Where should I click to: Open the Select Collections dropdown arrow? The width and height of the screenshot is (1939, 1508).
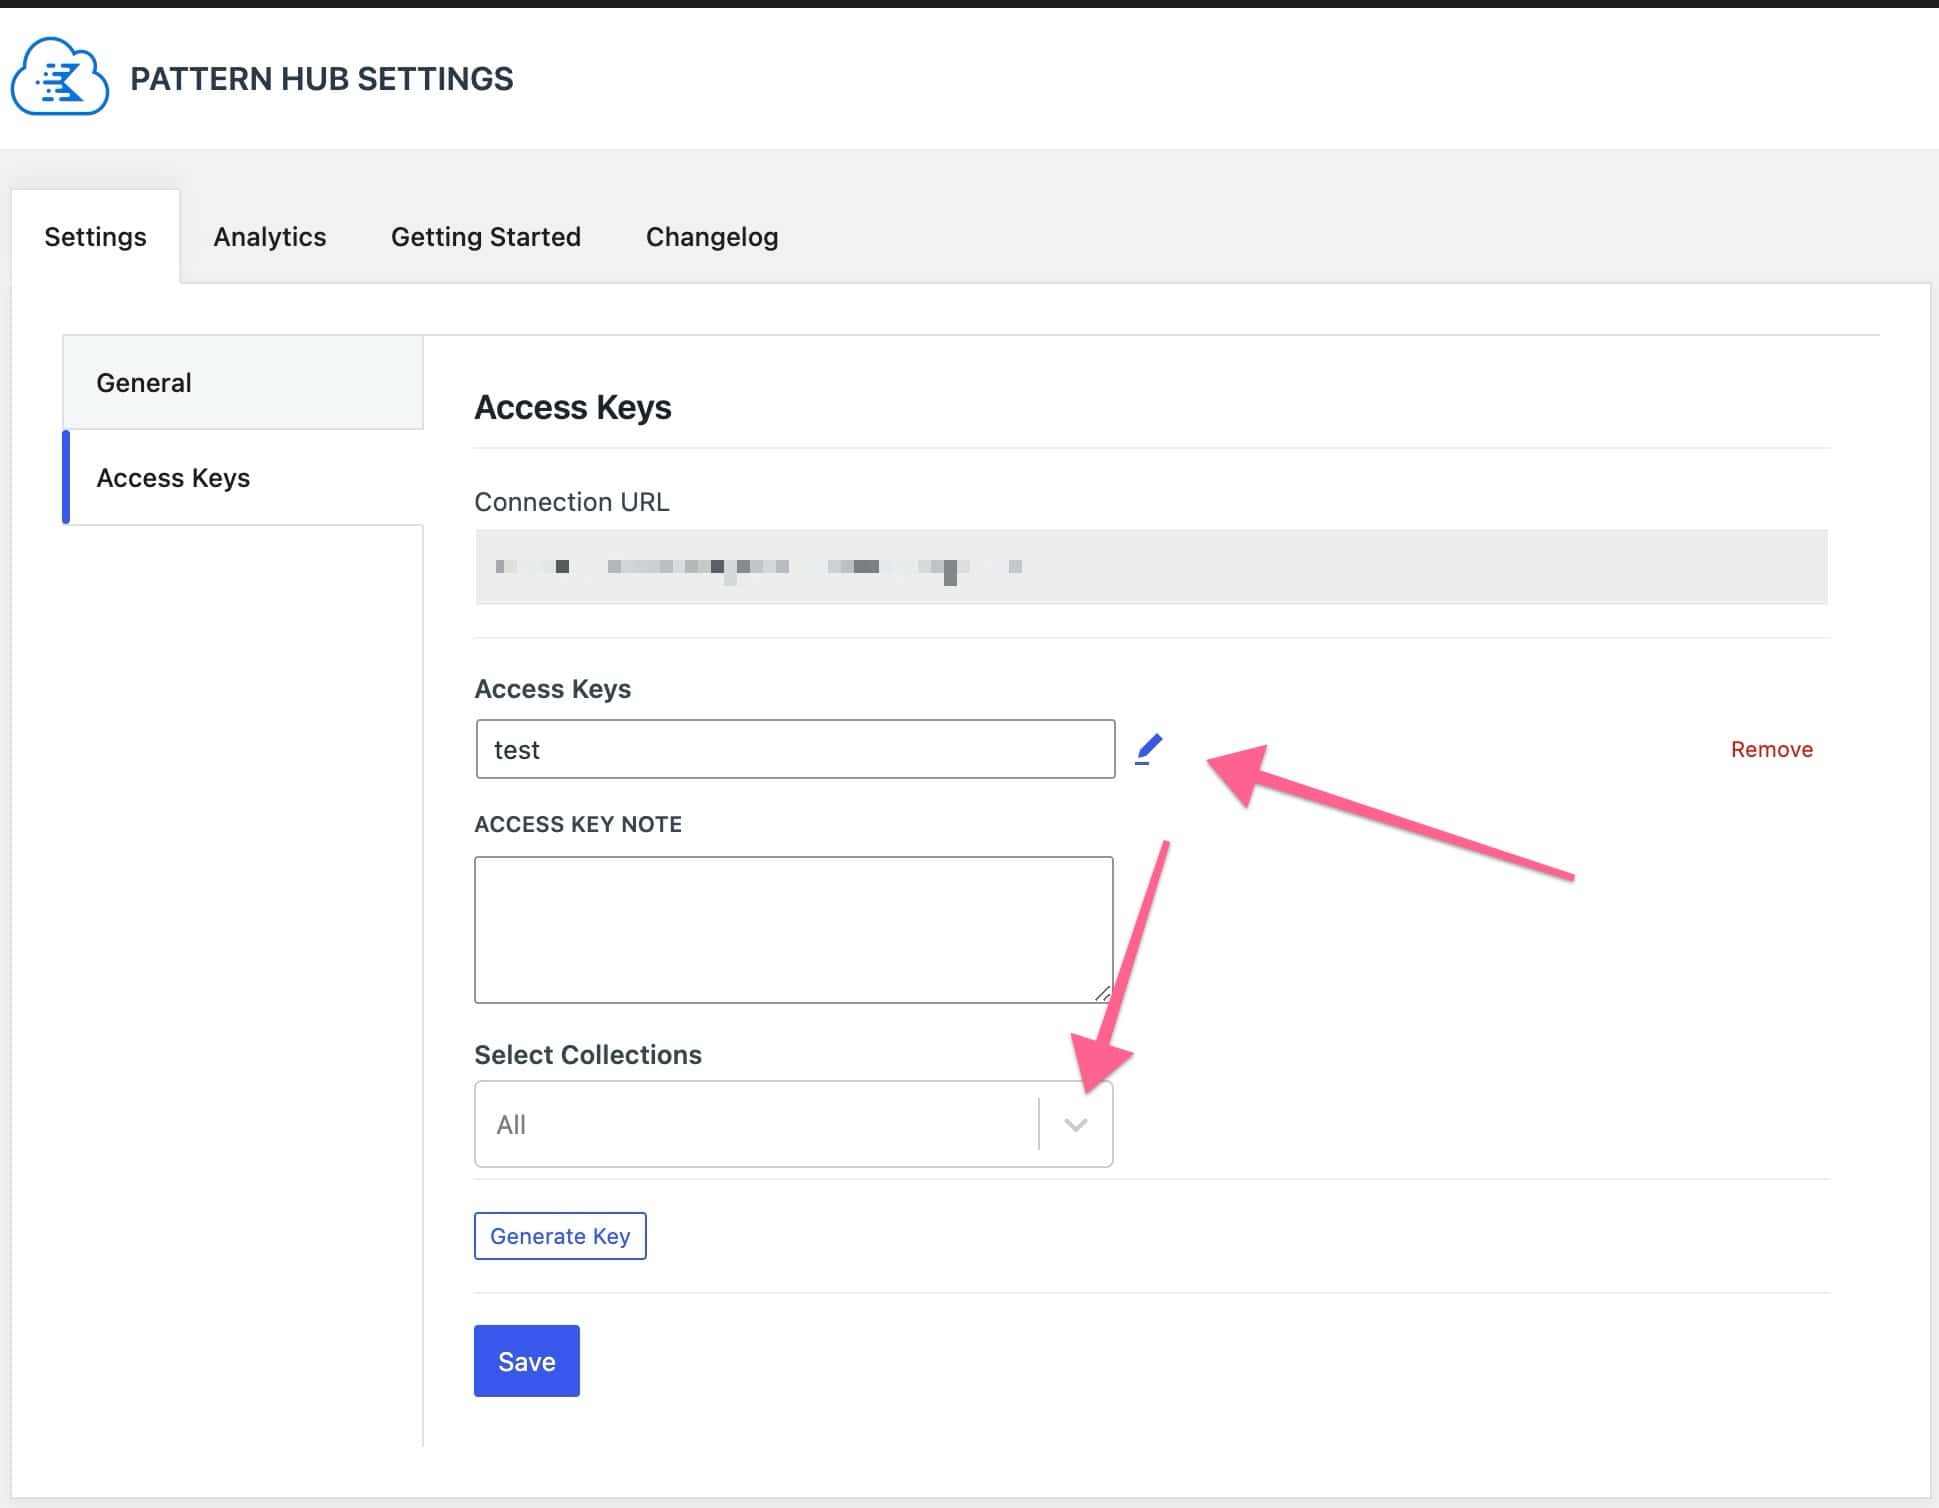click(x=1076, y=1124)
